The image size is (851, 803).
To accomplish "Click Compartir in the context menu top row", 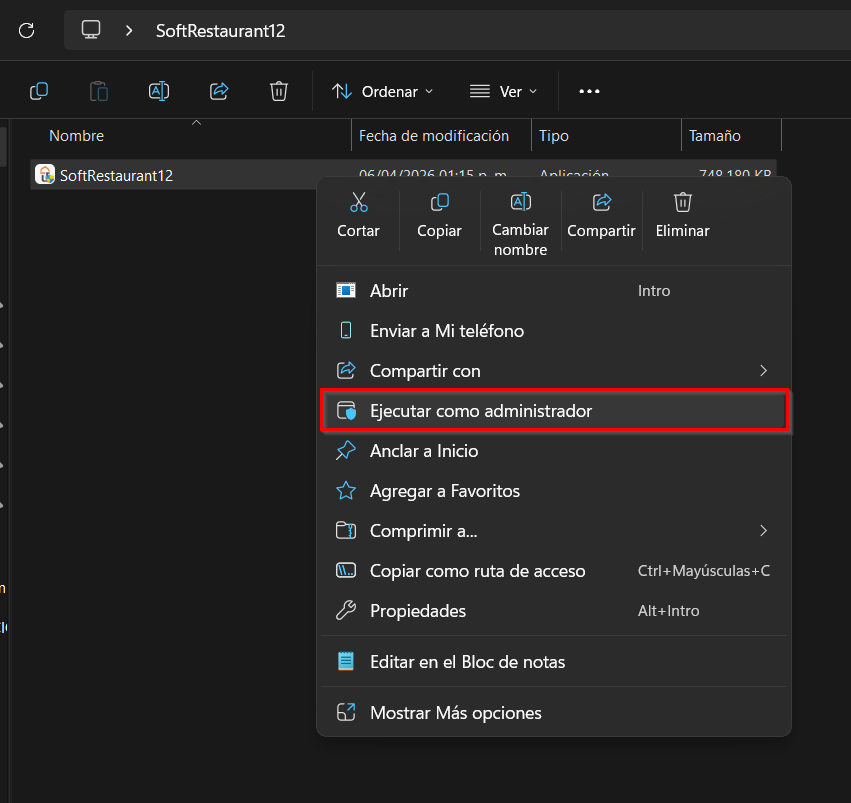I will point(601,215).
